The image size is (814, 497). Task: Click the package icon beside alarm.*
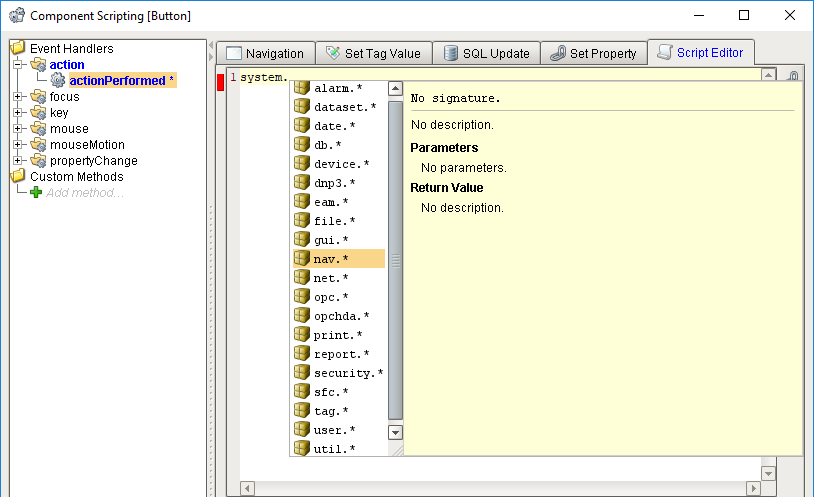tap(302, 88)
